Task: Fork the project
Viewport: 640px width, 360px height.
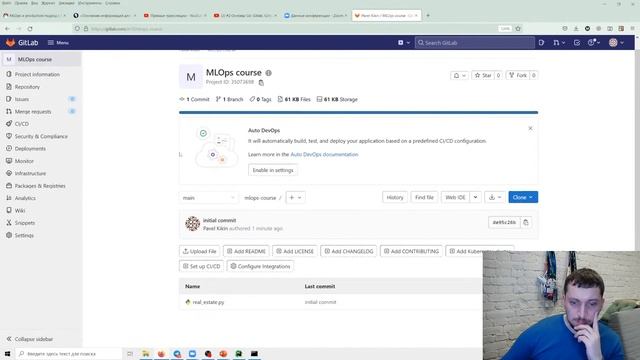Action: point(518,75)
